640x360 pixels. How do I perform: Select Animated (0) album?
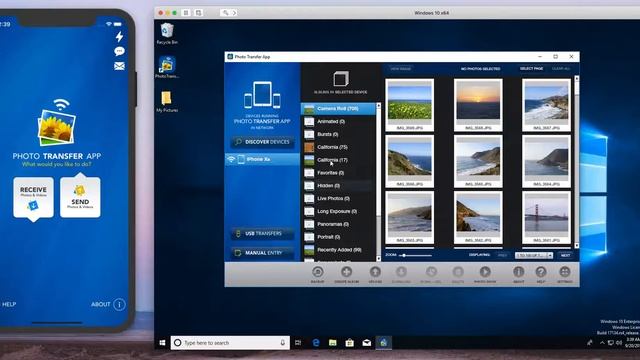tap(338, 122)
